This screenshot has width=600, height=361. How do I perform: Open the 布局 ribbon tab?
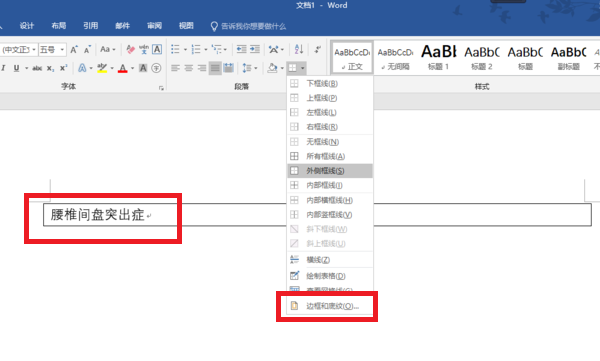59,26
